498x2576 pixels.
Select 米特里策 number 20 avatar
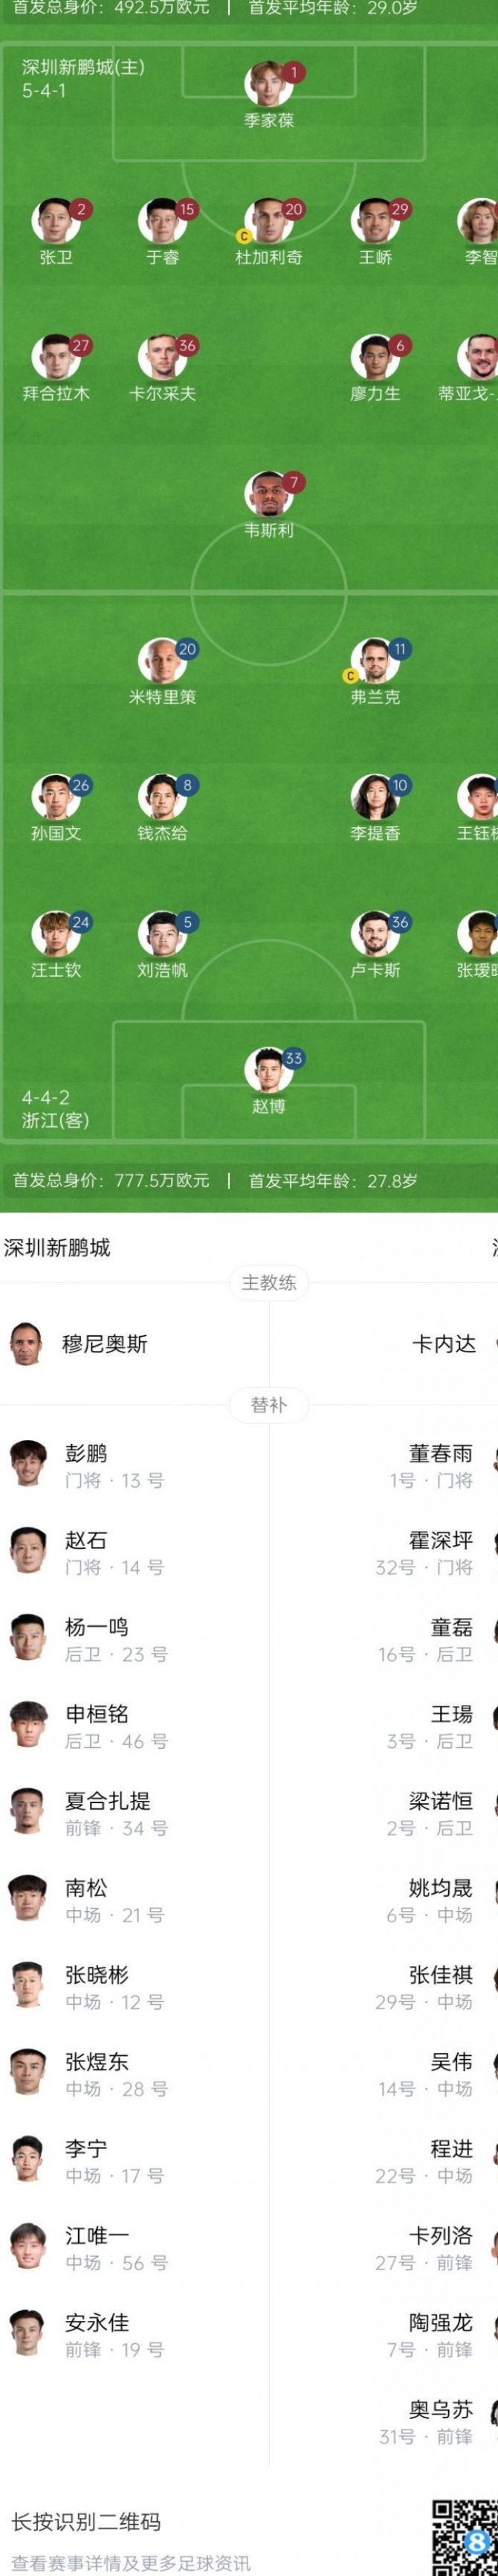[162, 661]
